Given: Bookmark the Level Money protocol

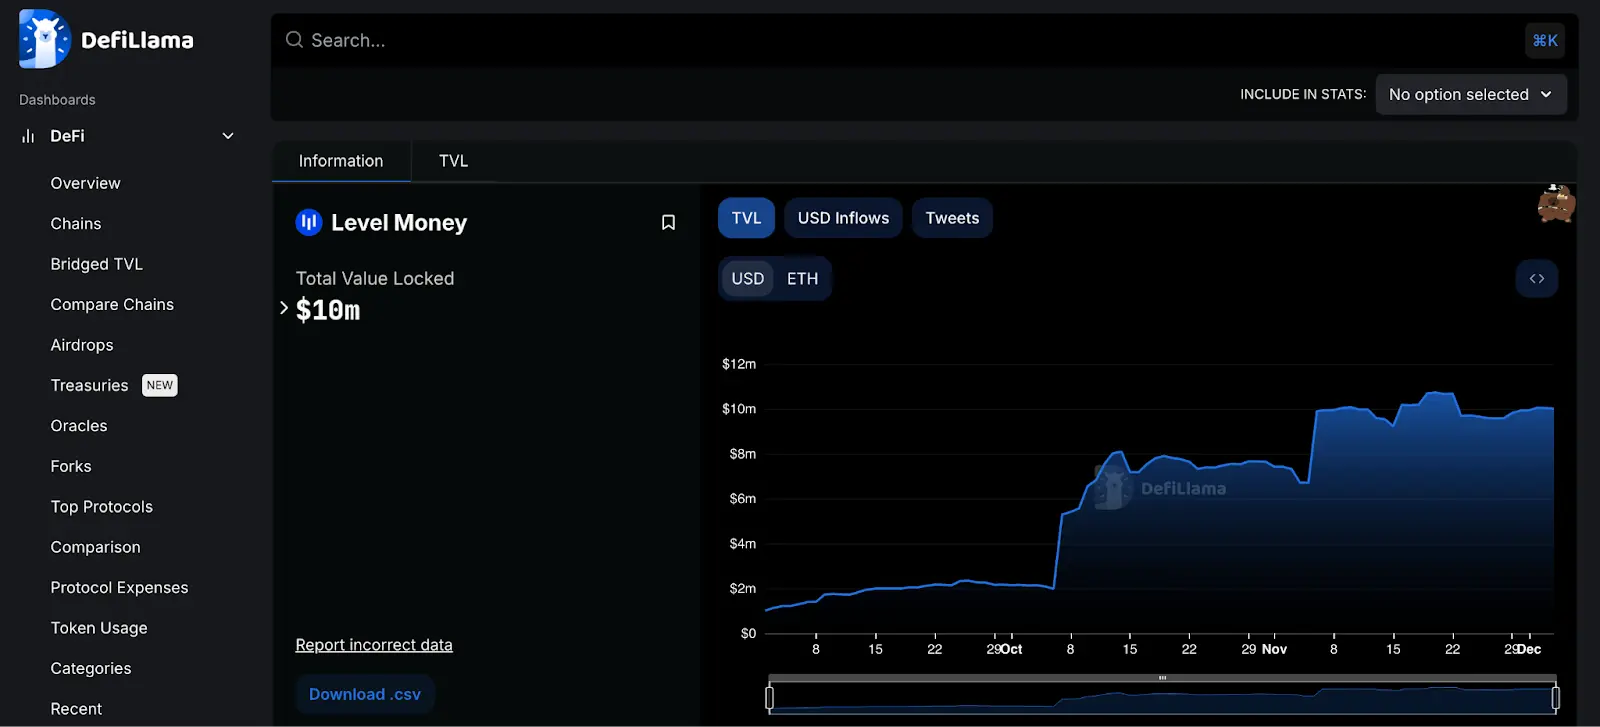Looking at the screenshot, I should pyautogui.click(x=668, y=222).
